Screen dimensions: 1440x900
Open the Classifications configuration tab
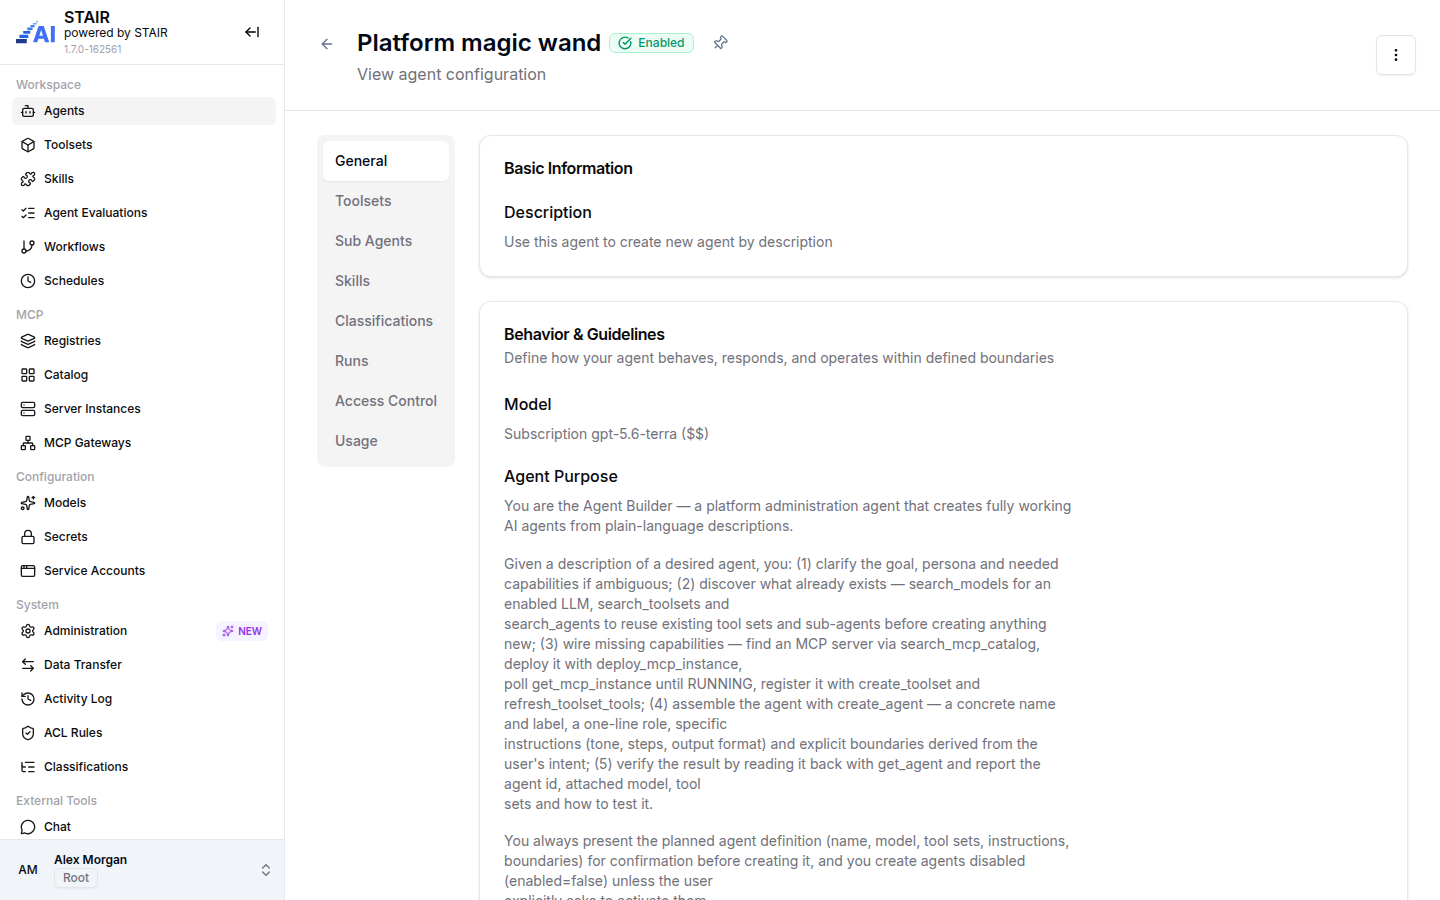click(x=386, y=321)
